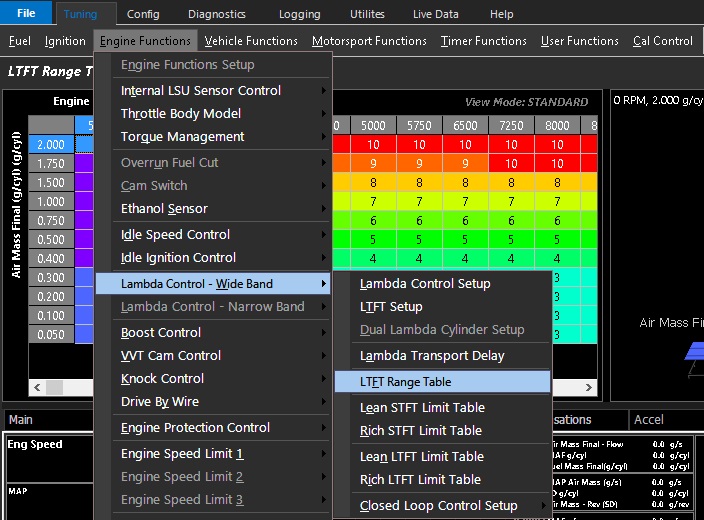Open the Lean STFT Limit Table
Image resolution: width=704 pixels, height=520 pixels.
[x=442, y=408]
